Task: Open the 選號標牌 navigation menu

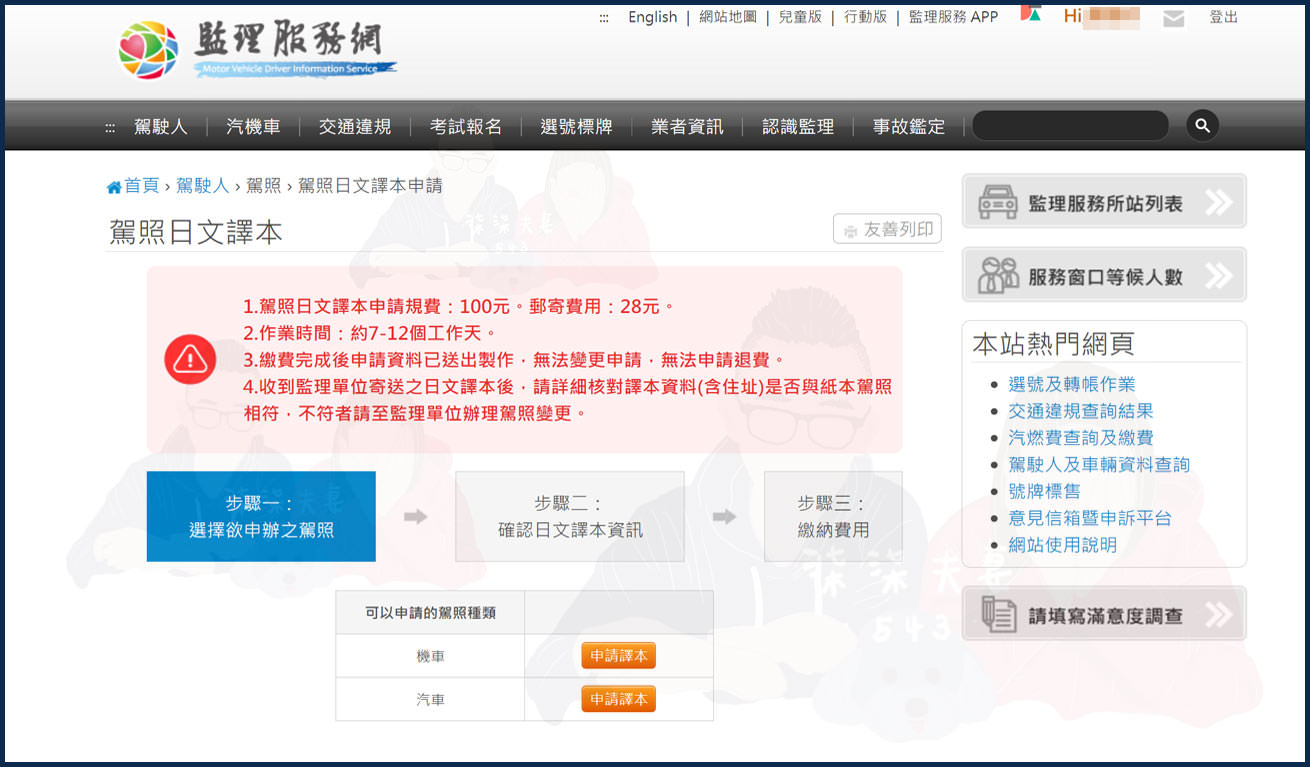Action: click(x=576, y=127)
